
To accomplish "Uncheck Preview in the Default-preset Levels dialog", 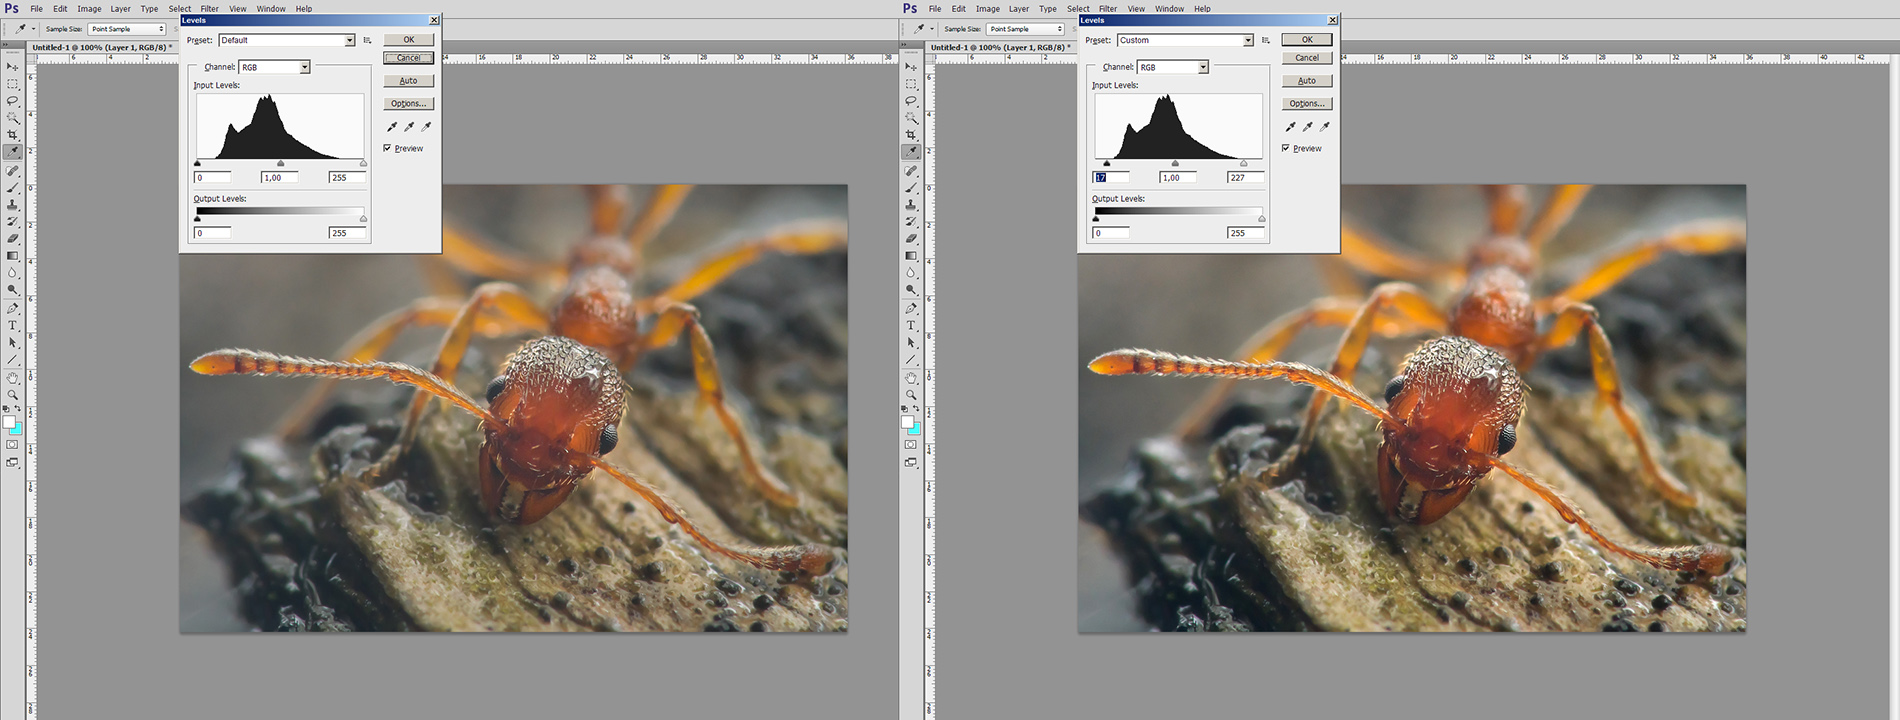I will point(388,148).
